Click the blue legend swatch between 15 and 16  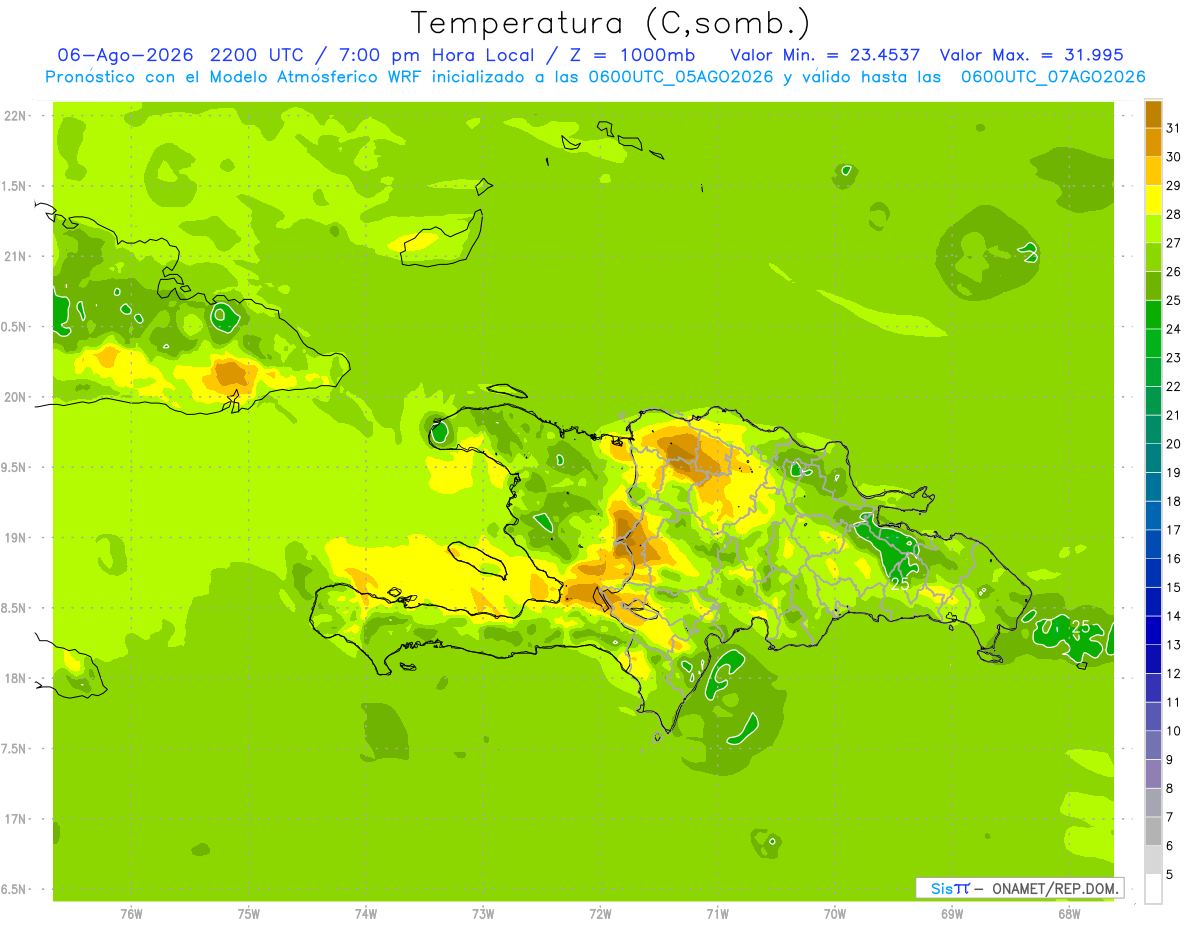(x=1153, y=573)
